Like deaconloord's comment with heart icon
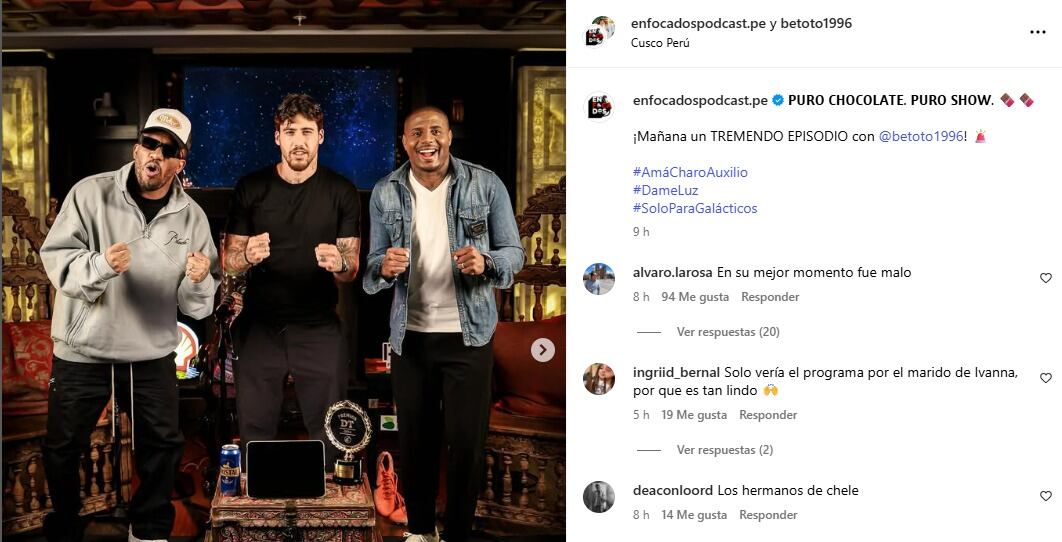Viewport: 1062px width, 542px height. pyautogui.click(x=1046, y=496)
